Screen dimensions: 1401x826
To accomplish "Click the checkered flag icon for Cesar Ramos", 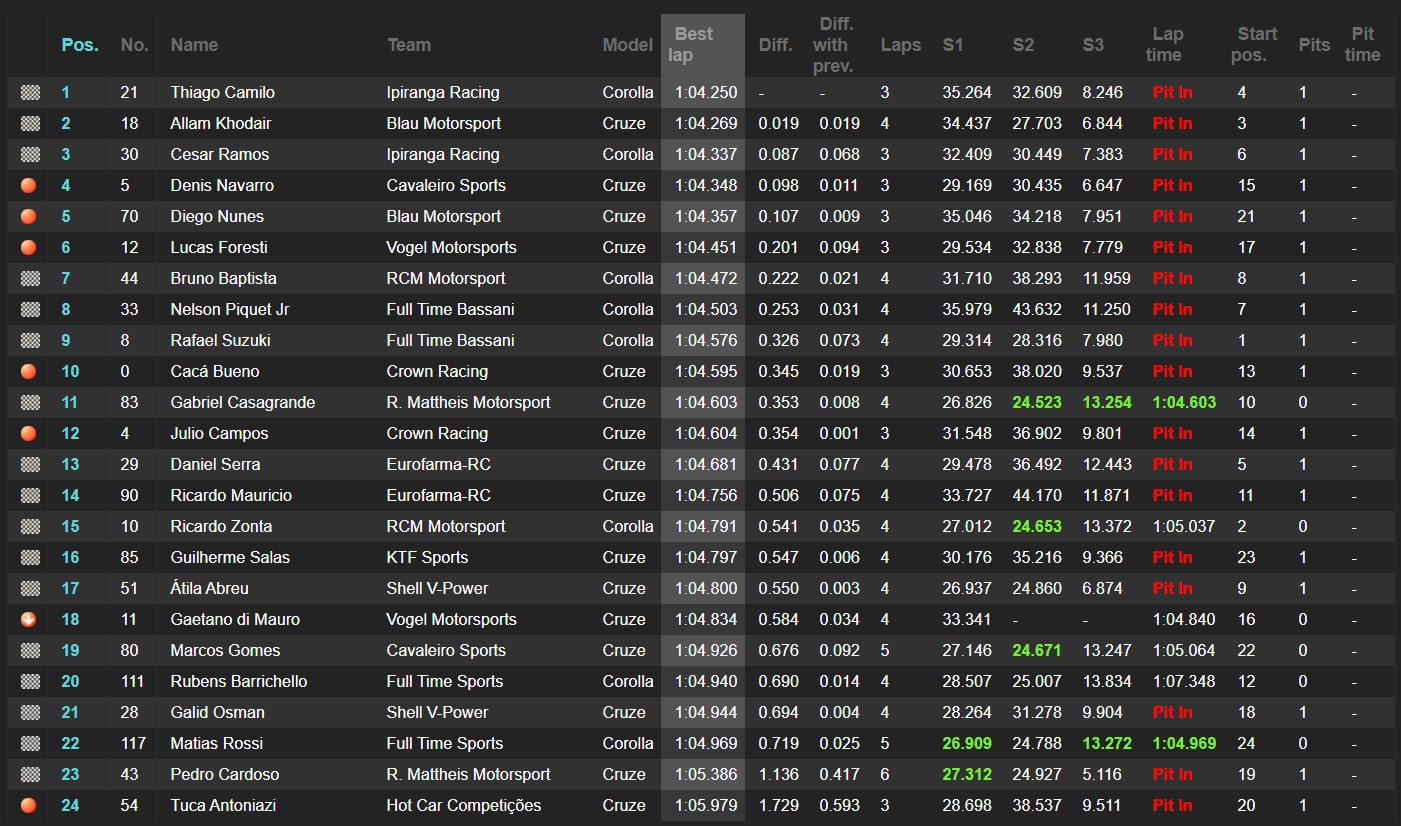I will 30,154.
